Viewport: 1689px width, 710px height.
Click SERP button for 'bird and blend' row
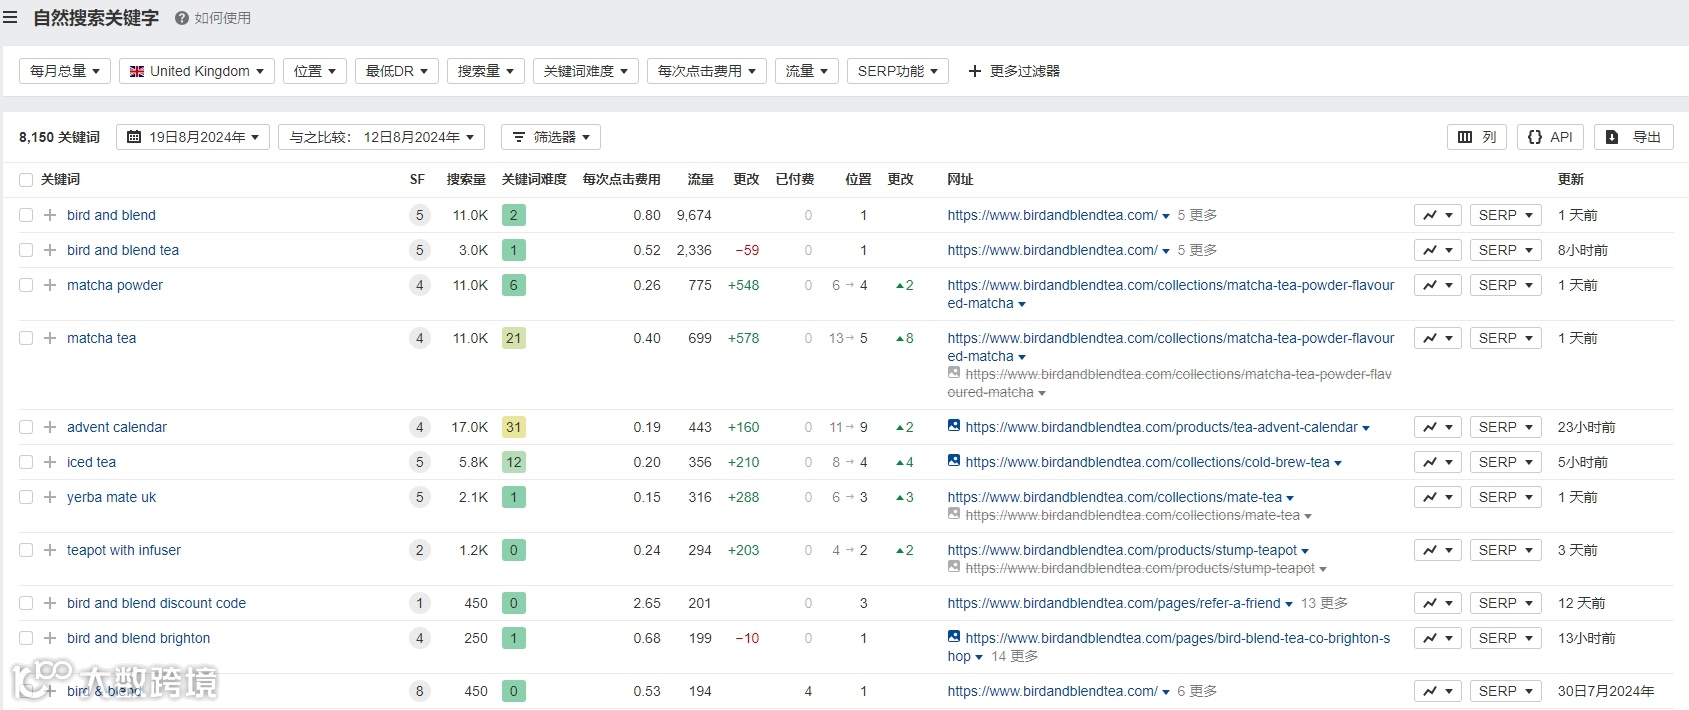click(1506, 215)
